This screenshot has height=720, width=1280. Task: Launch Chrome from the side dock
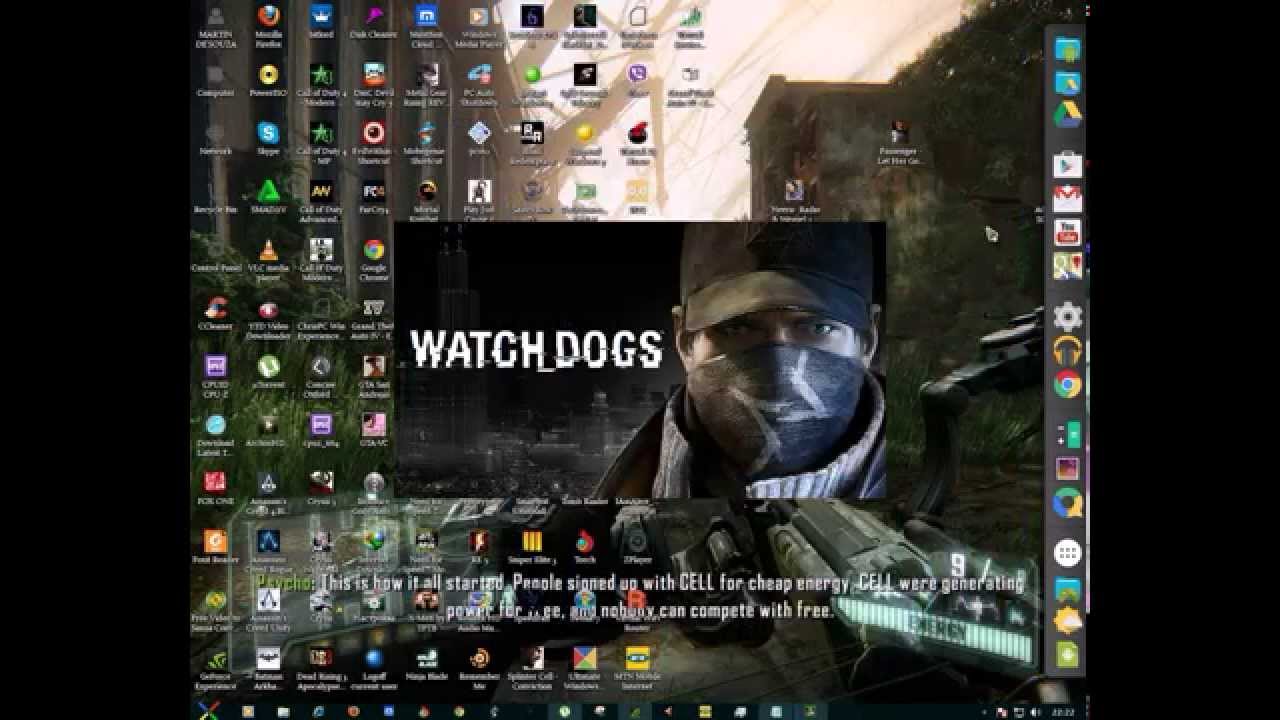(x=1067, y=385)
